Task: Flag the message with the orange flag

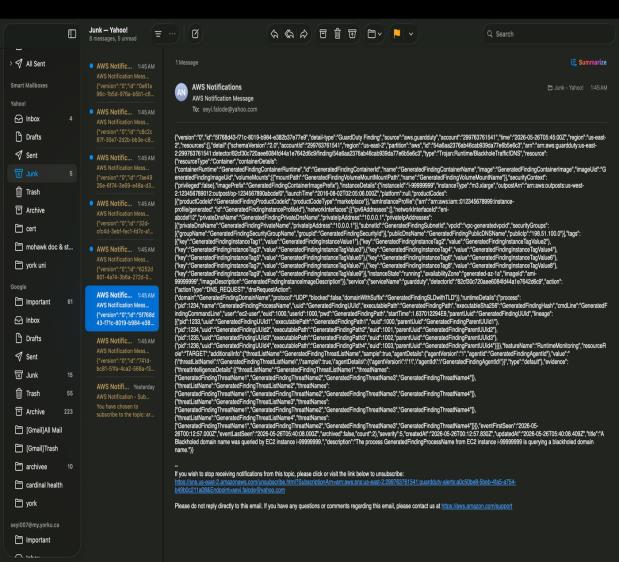Action: click(x=397, y=34)
